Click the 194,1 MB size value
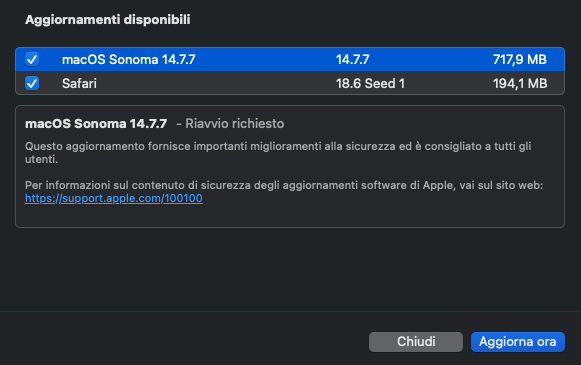This screenshot has height=365, width=581. pos(520,83)
